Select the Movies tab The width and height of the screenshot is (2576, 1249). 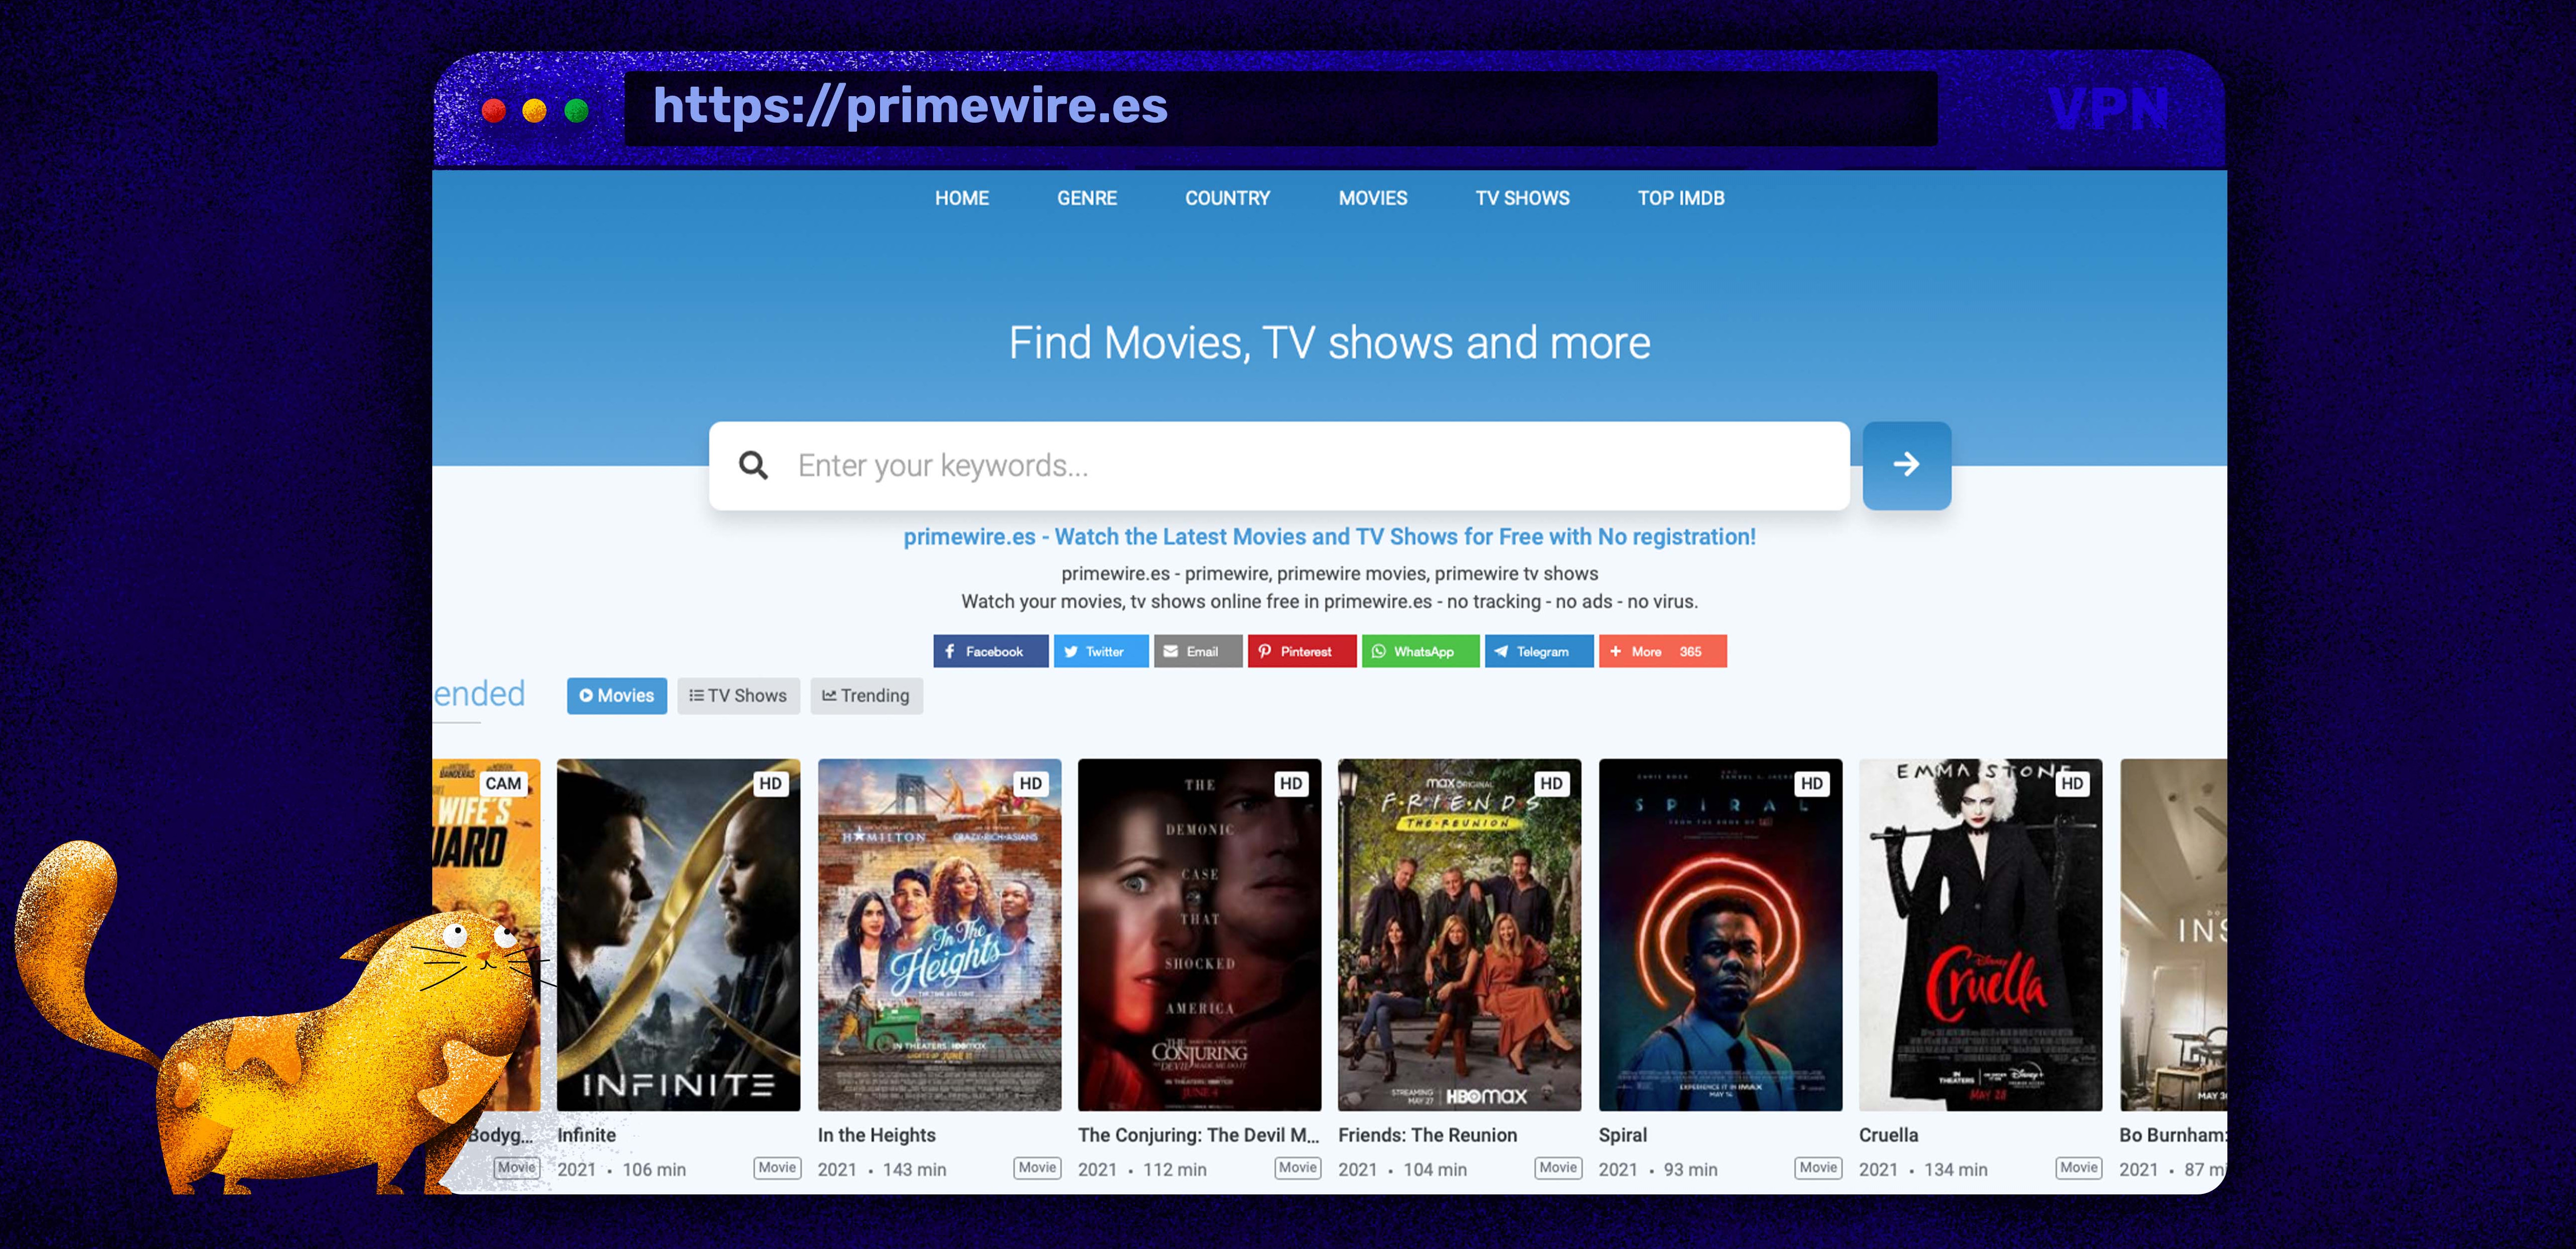point(616,695)
